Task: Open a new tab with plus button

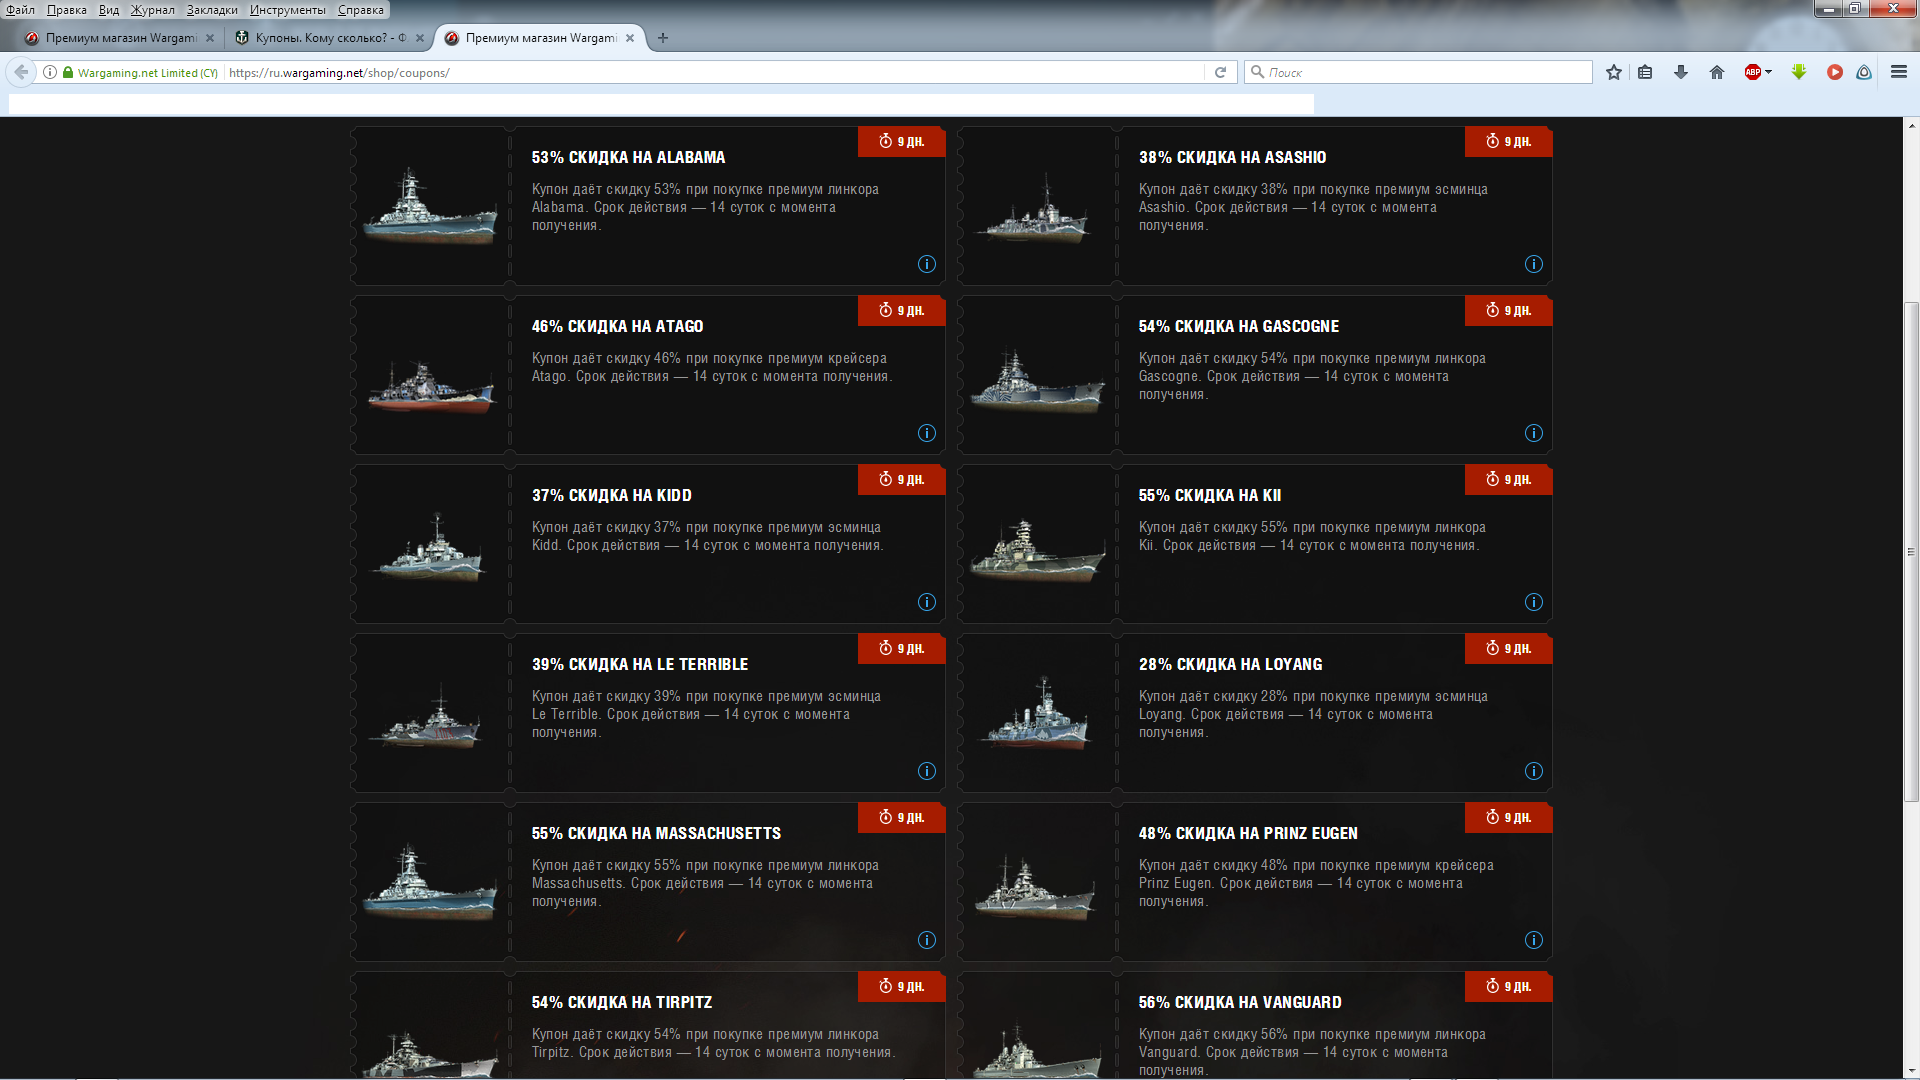Action: click(663, 38)
